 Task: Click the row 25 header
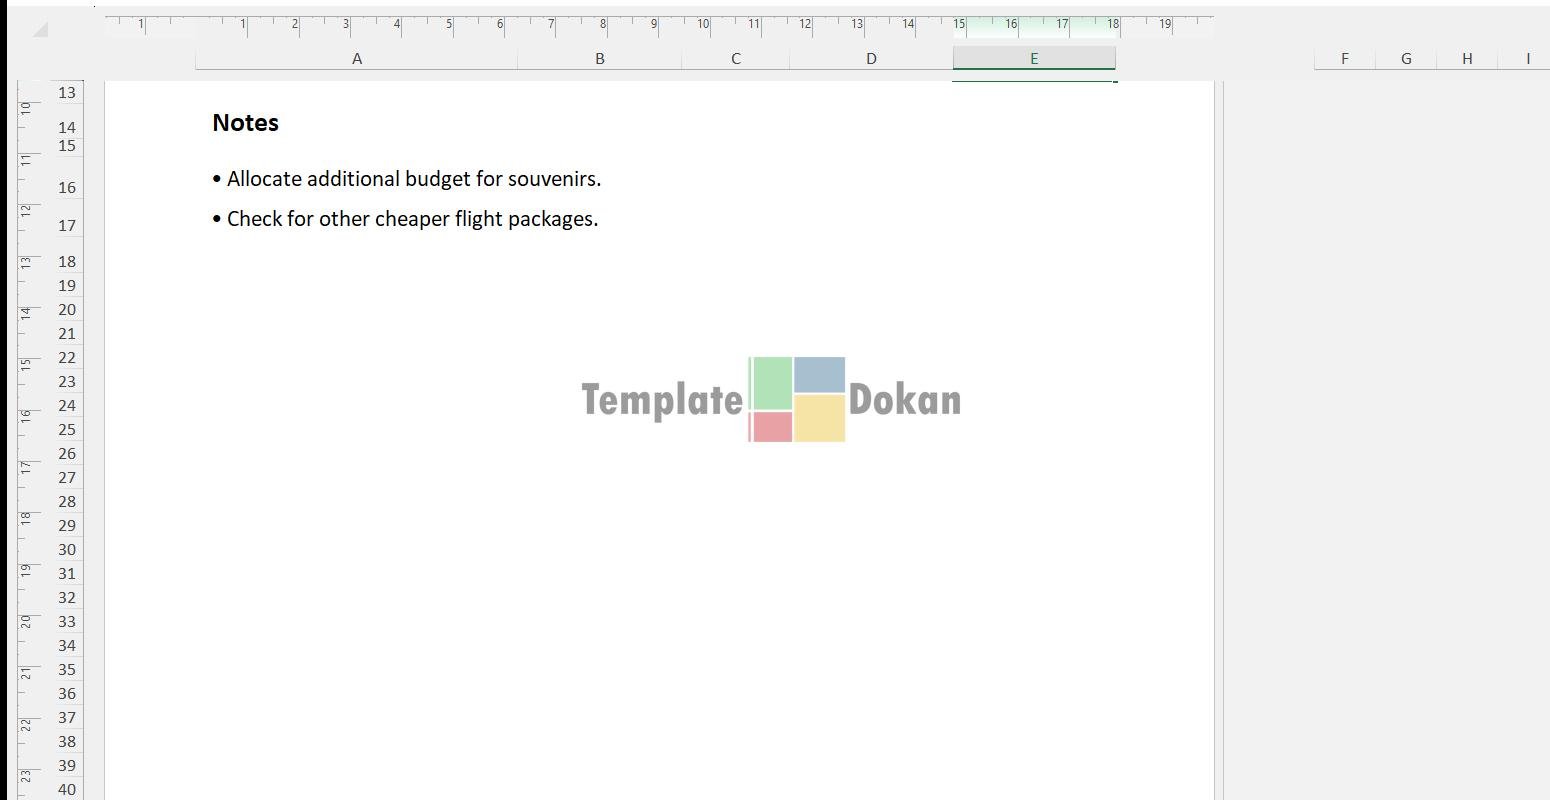click(67, 430)
